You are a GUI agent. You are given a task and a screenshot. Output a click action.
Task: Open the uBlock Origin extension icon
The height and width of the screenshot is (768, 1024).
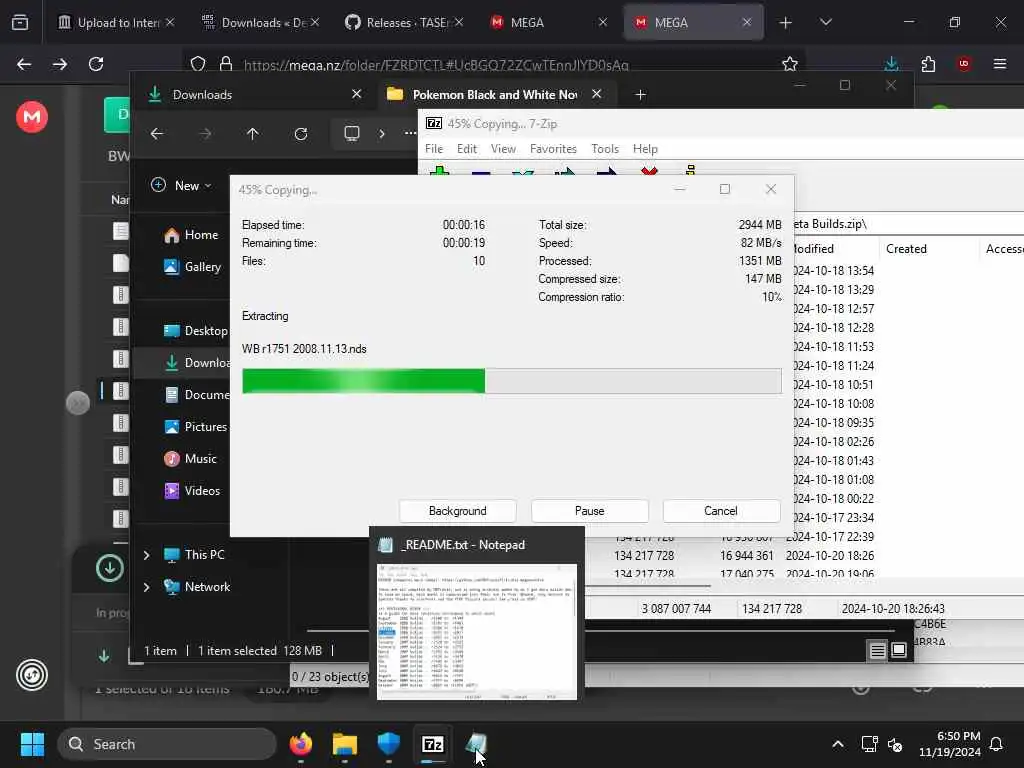pyautogui.click(x=964, y=64)
